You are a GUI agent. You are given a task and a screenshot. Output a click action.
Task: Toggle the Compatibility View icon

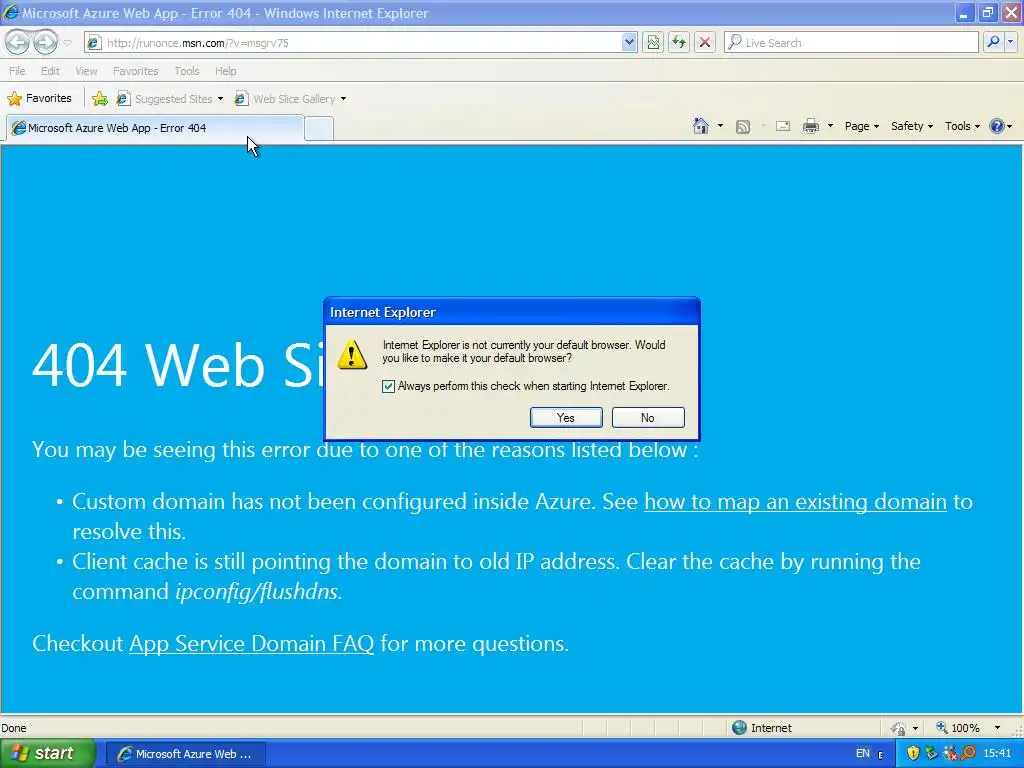point(653,42)
